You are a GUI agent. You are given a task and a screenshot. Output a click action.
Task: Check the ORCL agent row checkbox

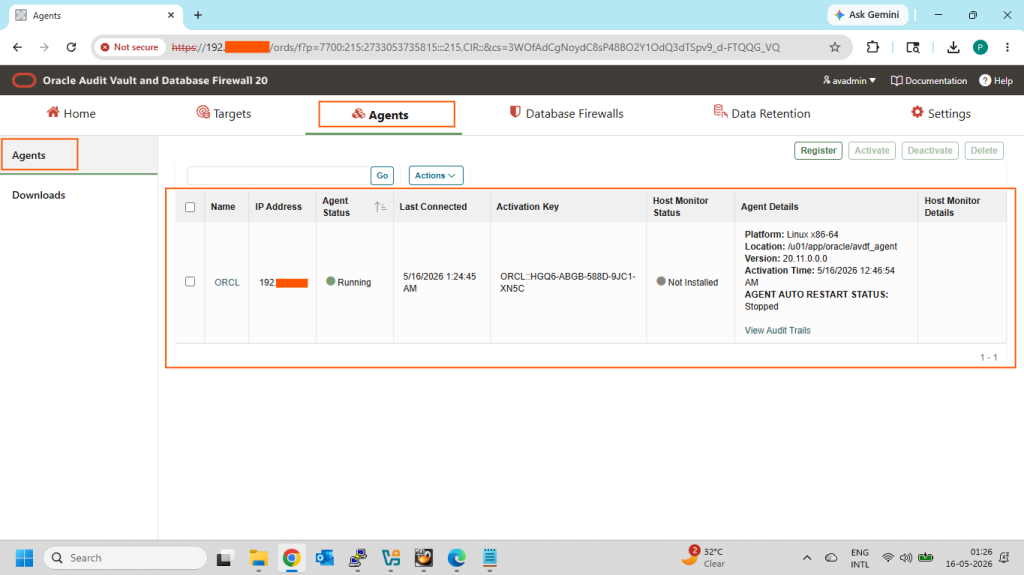(x=190, y=282)
